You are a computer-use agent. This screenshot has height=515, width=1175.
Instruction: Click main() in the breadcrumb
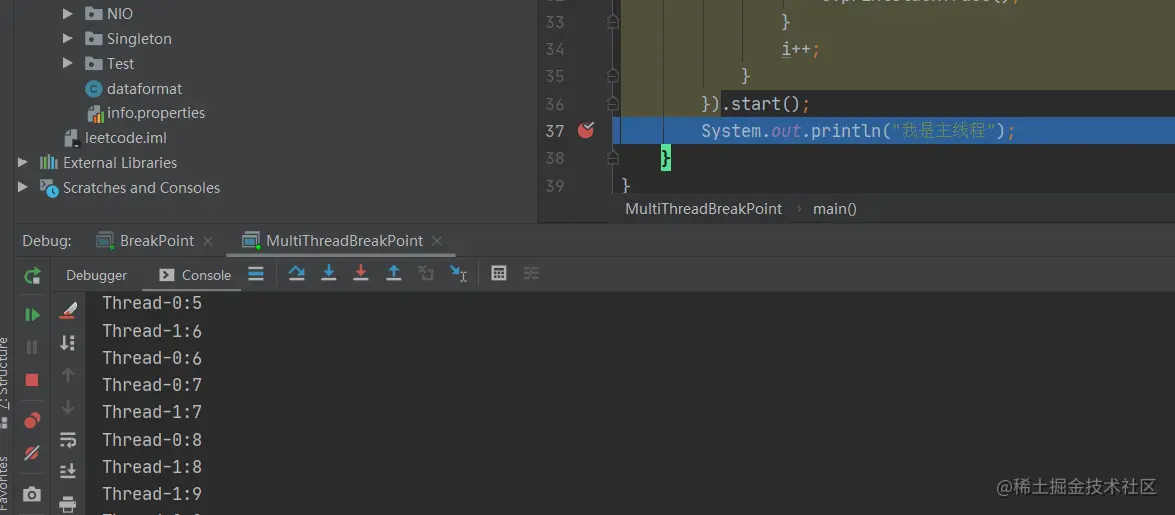pyautogui.click(x=835, y=209)
